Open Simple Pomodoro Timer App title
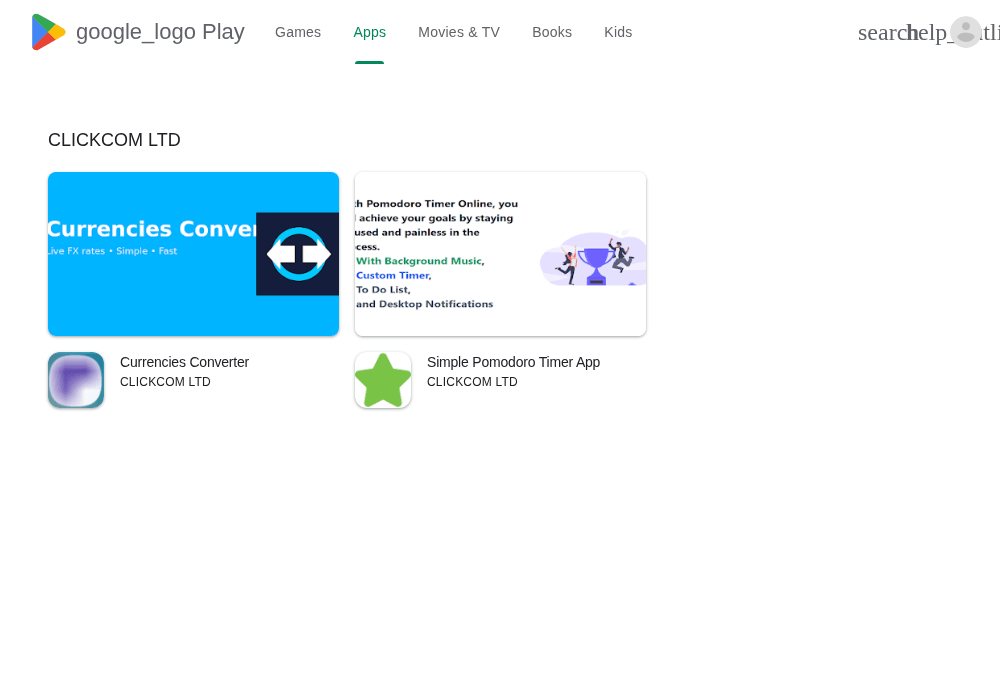1000x700 pixels. click(x=513, y=362)
